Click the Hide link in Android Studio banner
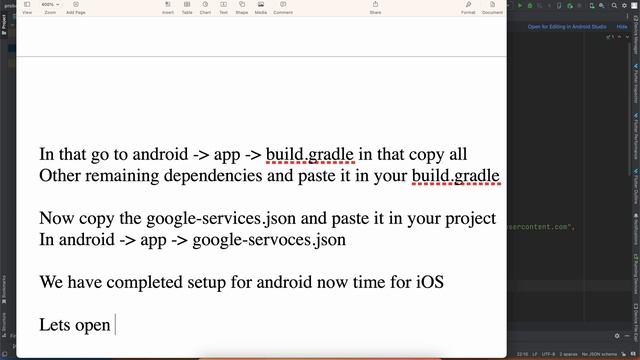This screenshot has width=640, height=360. click(622, 27)
